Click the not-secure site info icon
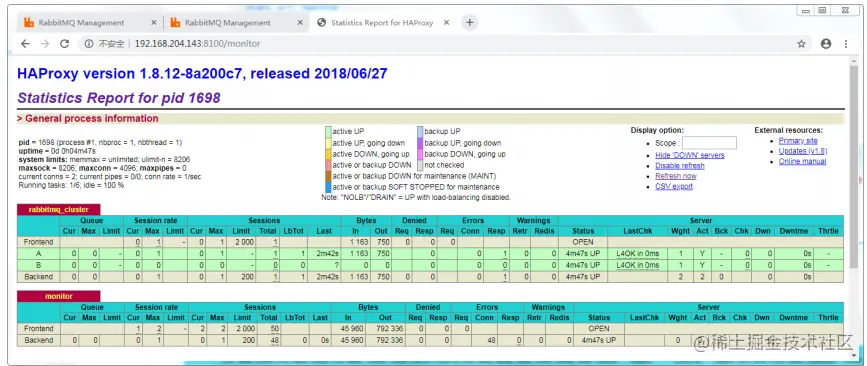This screenshot has width=867, height=366. (89, 44)
